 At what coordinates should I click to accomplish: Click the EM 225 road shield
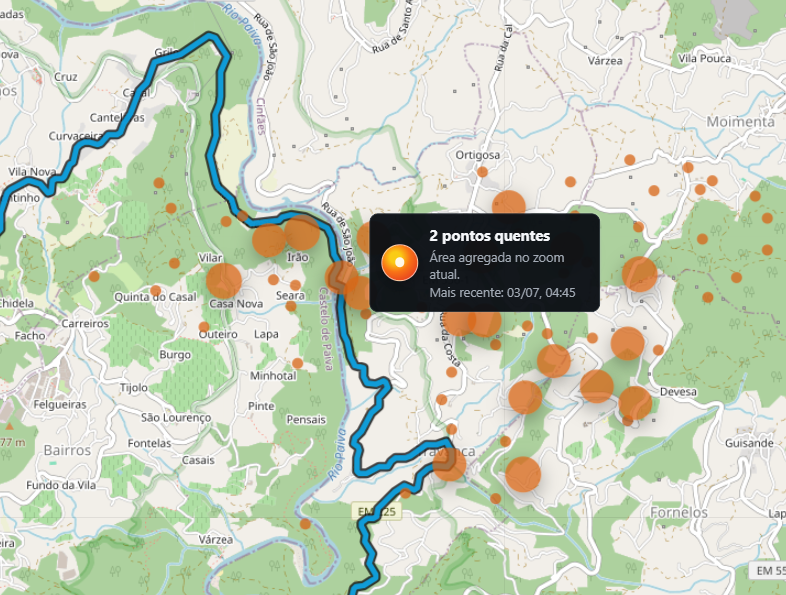coord(376,511)
